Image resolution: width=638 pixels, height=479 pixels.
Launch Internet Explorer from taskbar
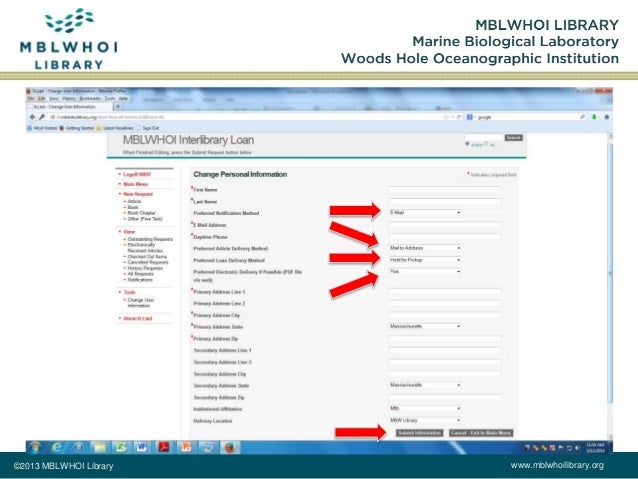pyautogui.click(x=57, y=447)
